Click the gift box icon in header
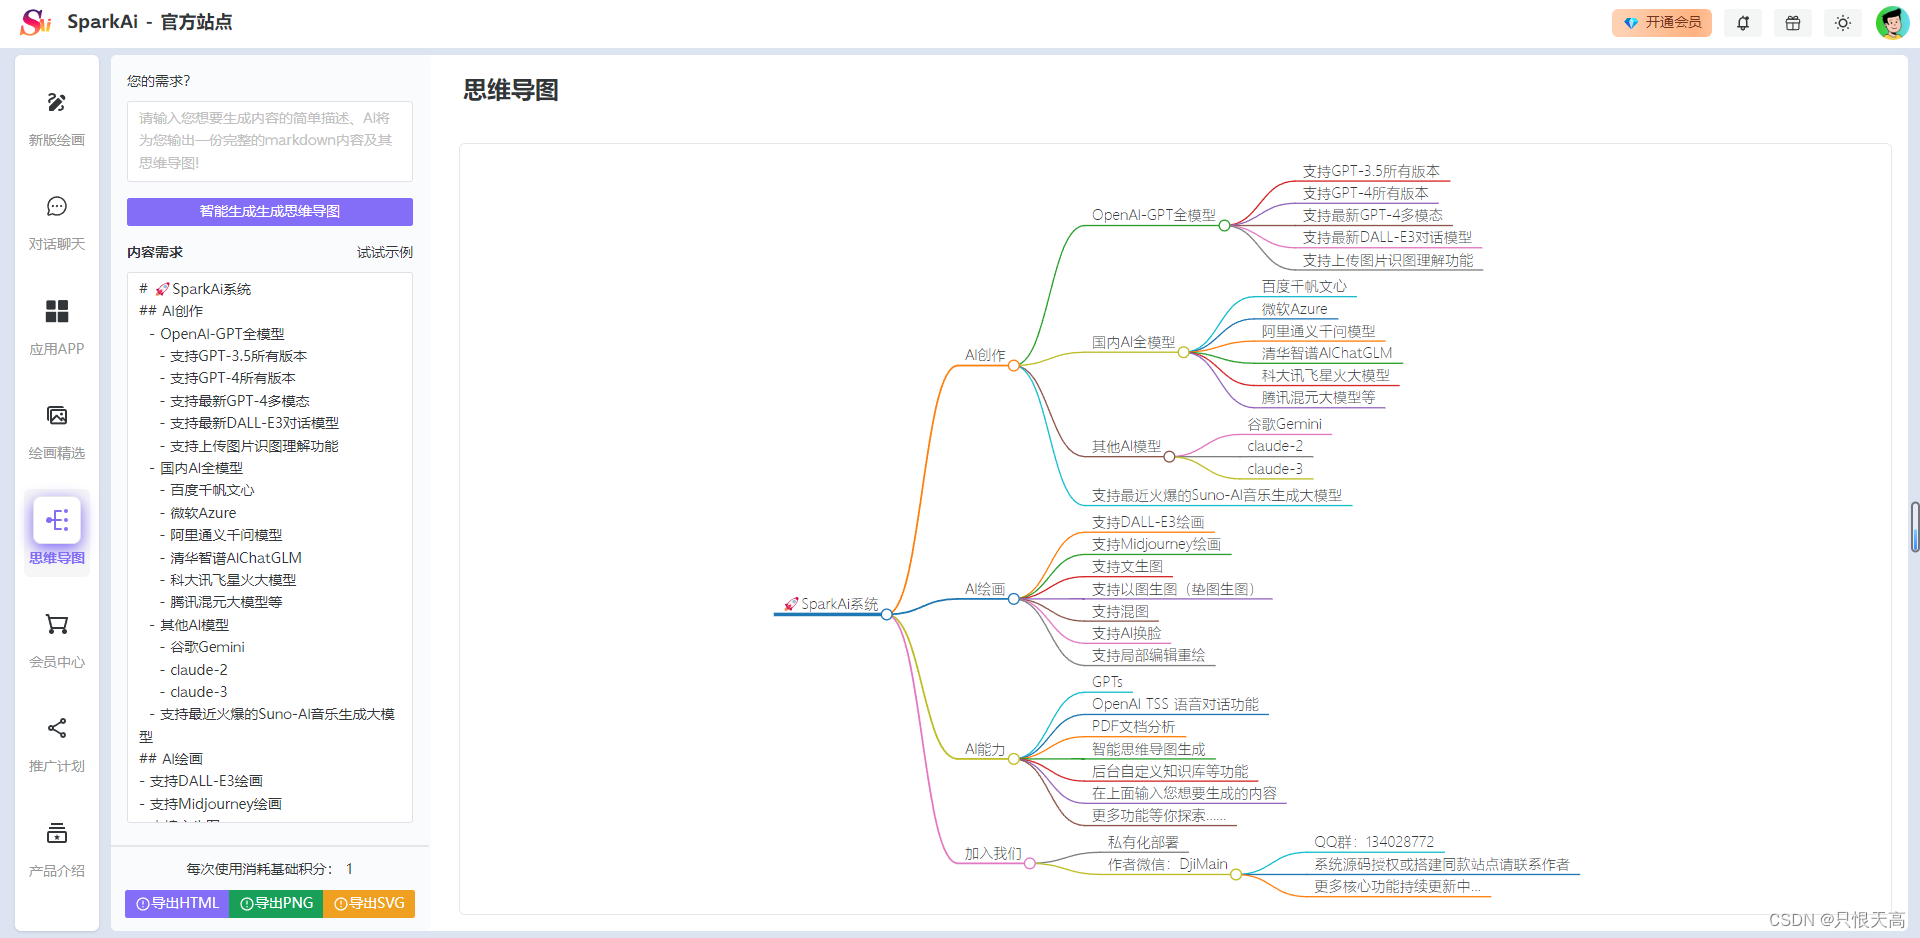 pyautogui.click(x=1793, y=23)
